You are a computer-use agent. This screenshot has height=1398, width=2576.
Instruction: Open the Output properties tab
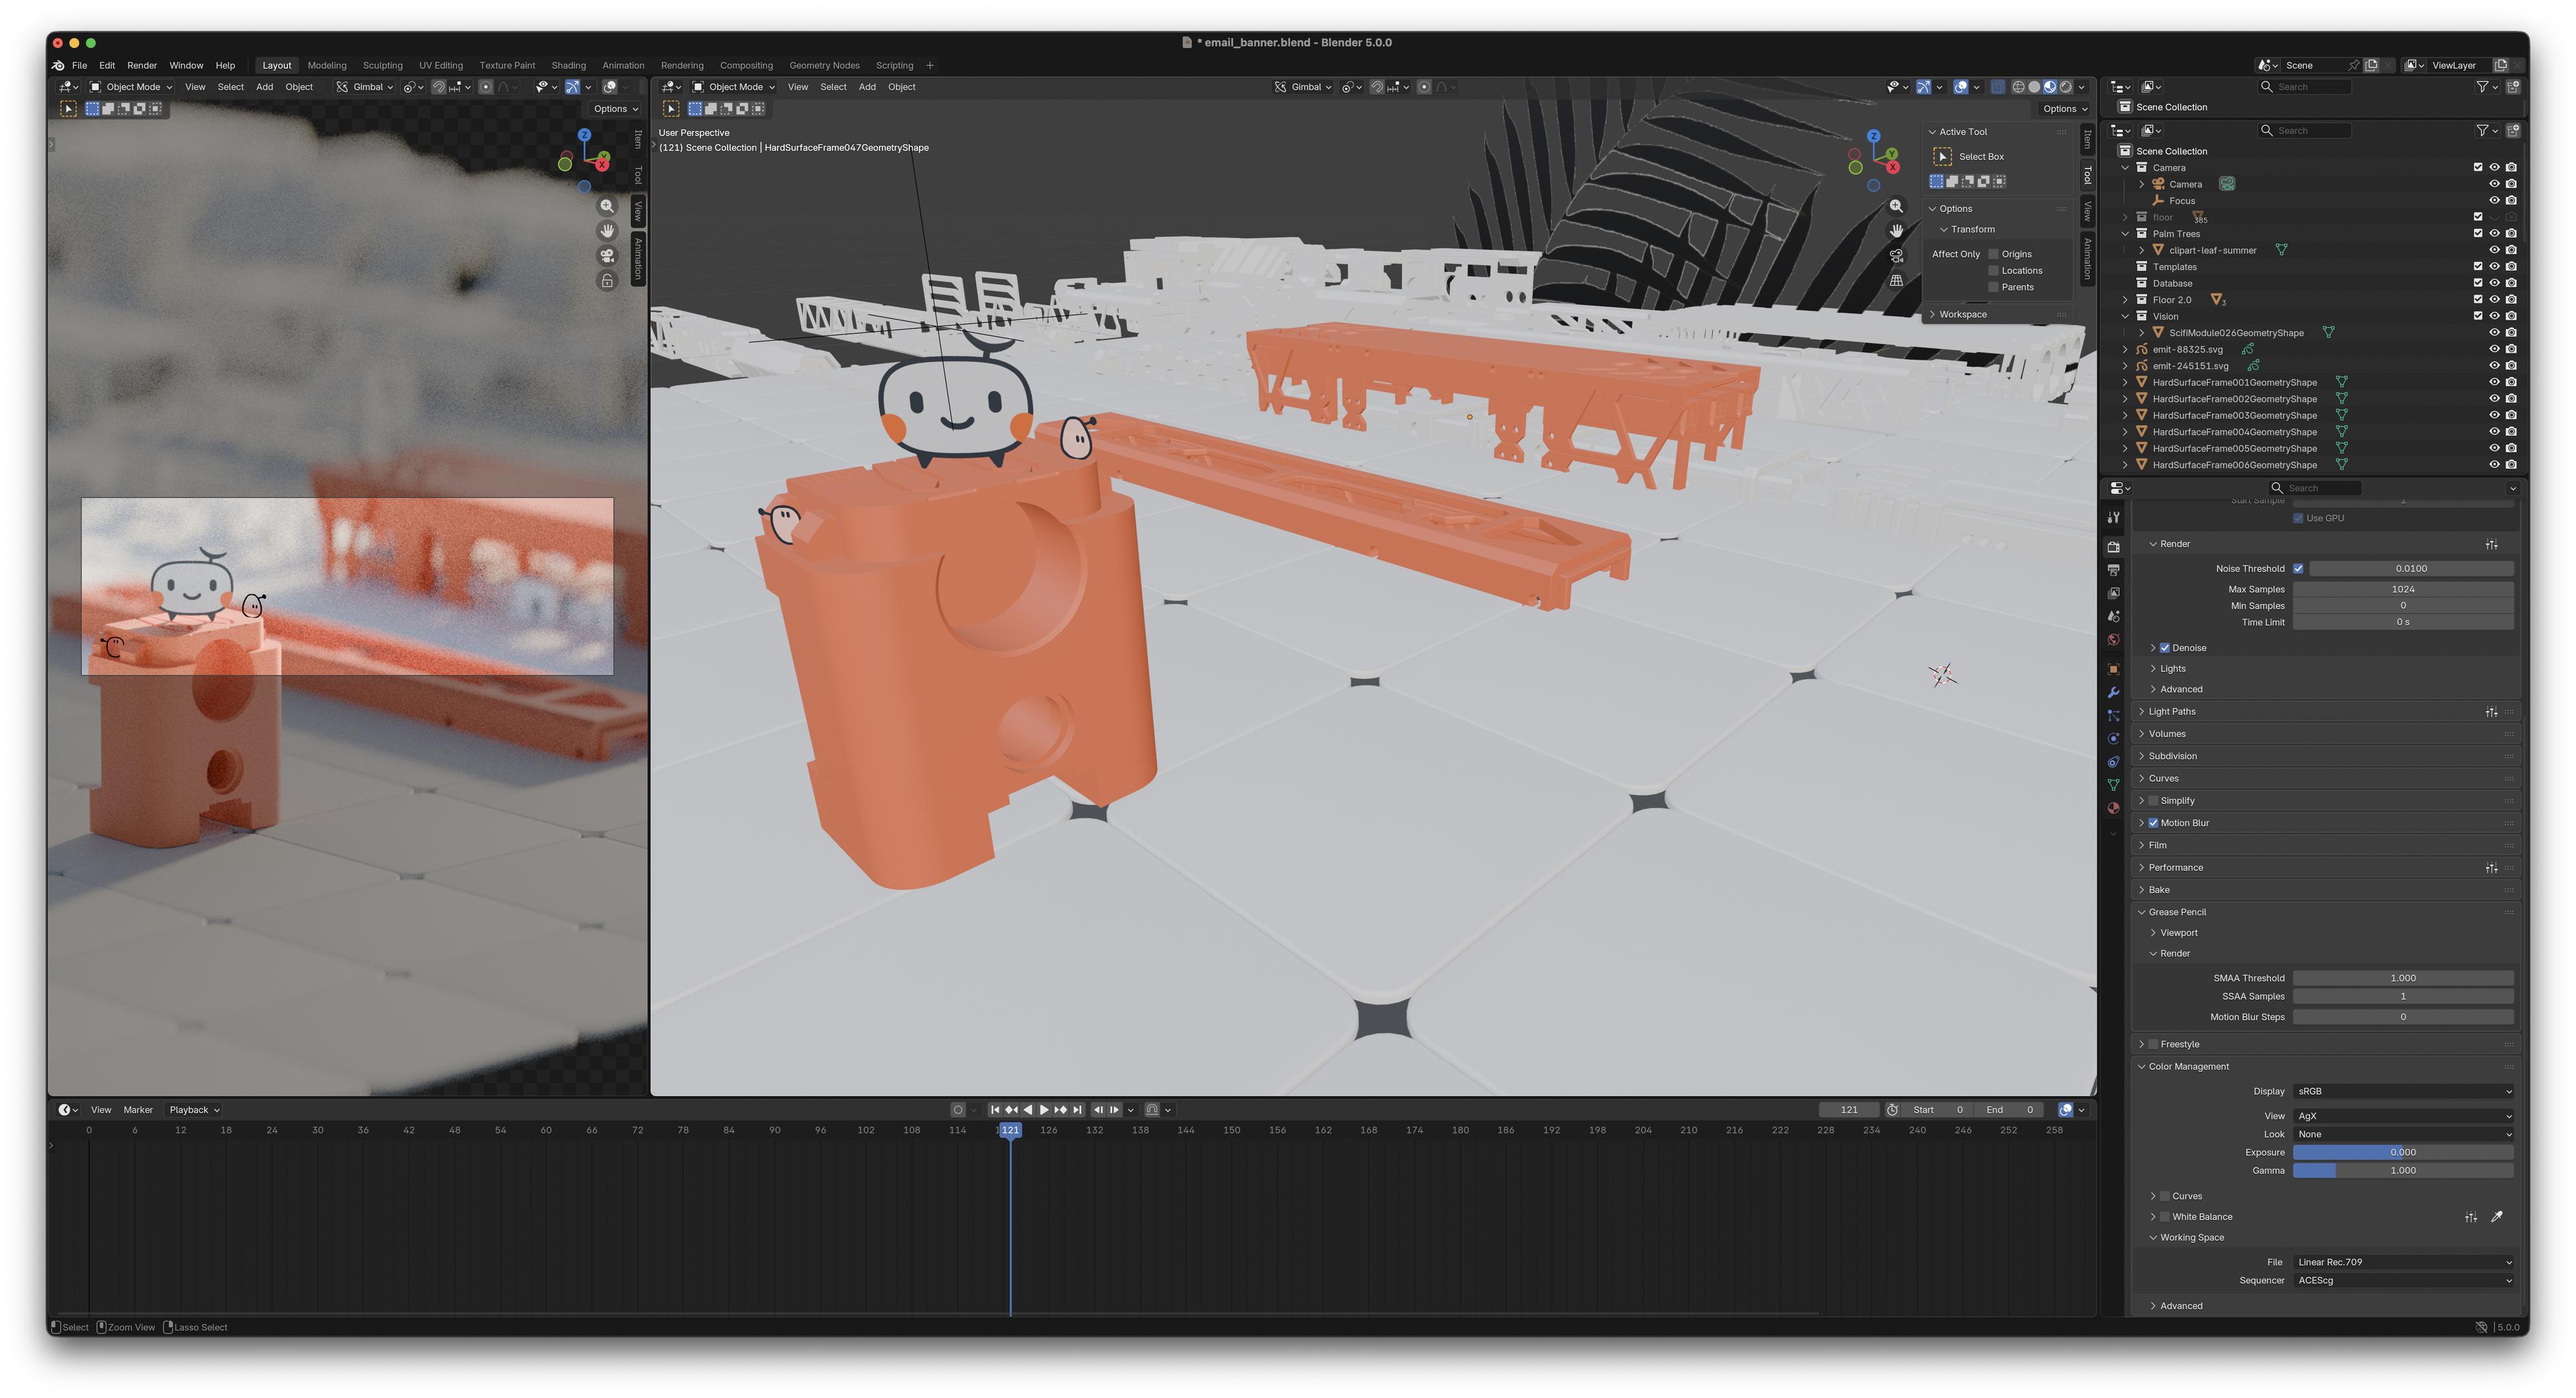point(2113,570)
